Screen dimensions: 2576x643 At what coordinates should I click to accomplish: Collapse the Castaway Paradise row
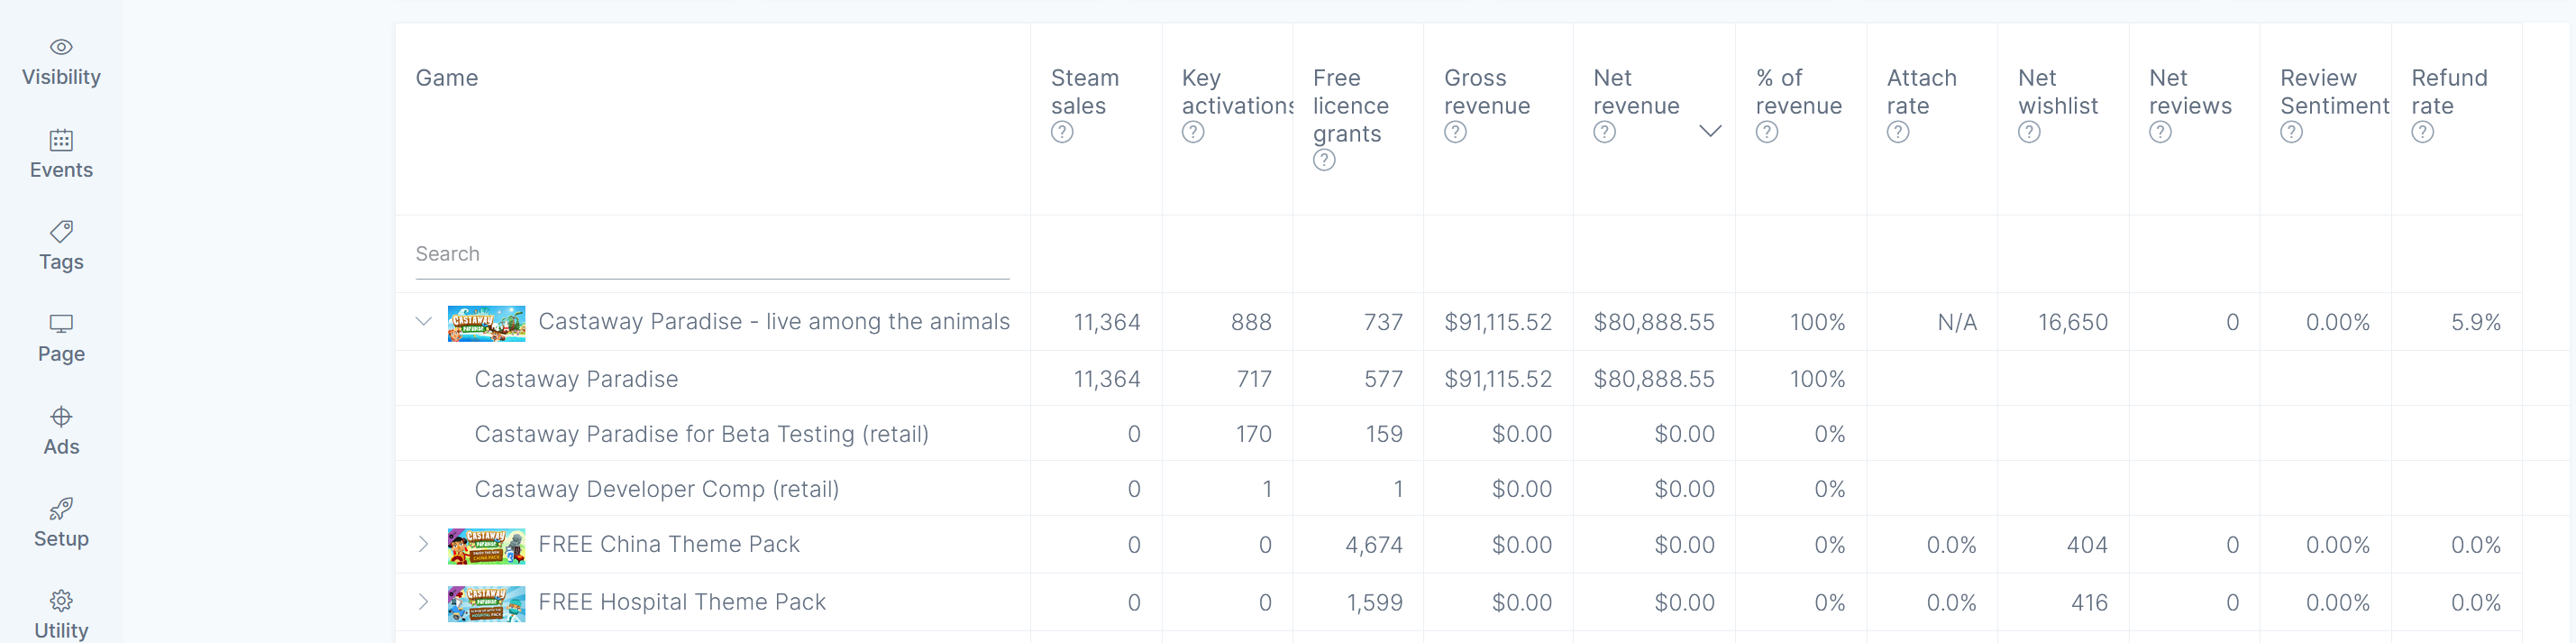point(424,322)
